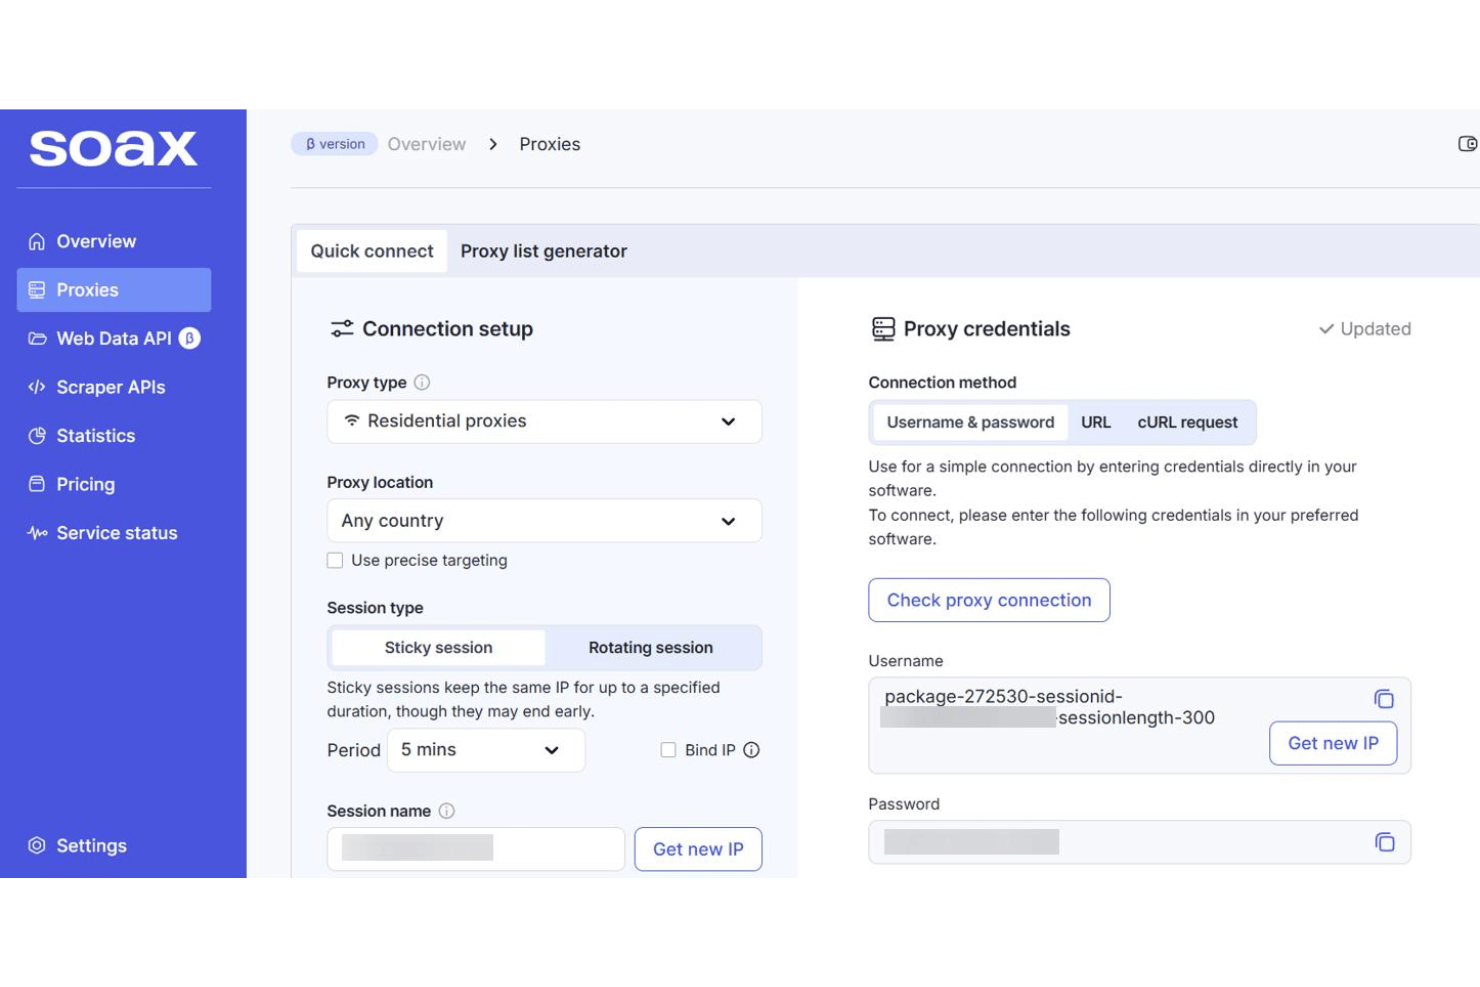Click Get new IP in Username box
Viewport: 1480px width, 987px height.
click(1333, 743)
